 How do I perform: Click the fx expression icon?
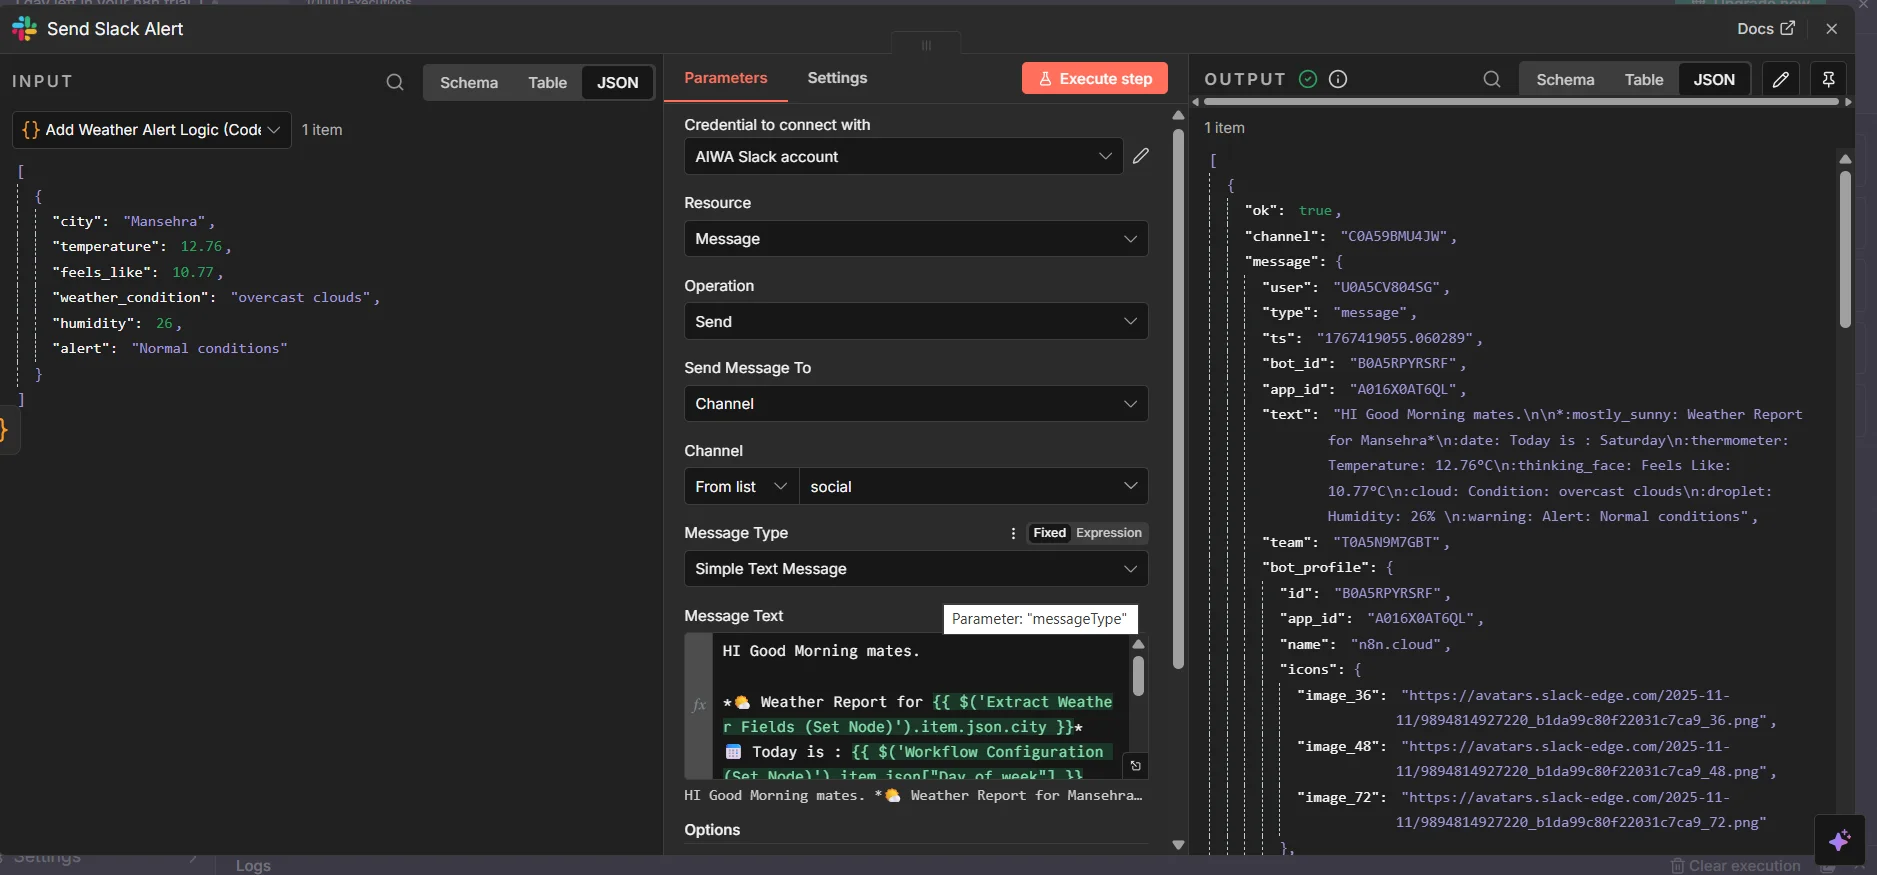[699, 706]
